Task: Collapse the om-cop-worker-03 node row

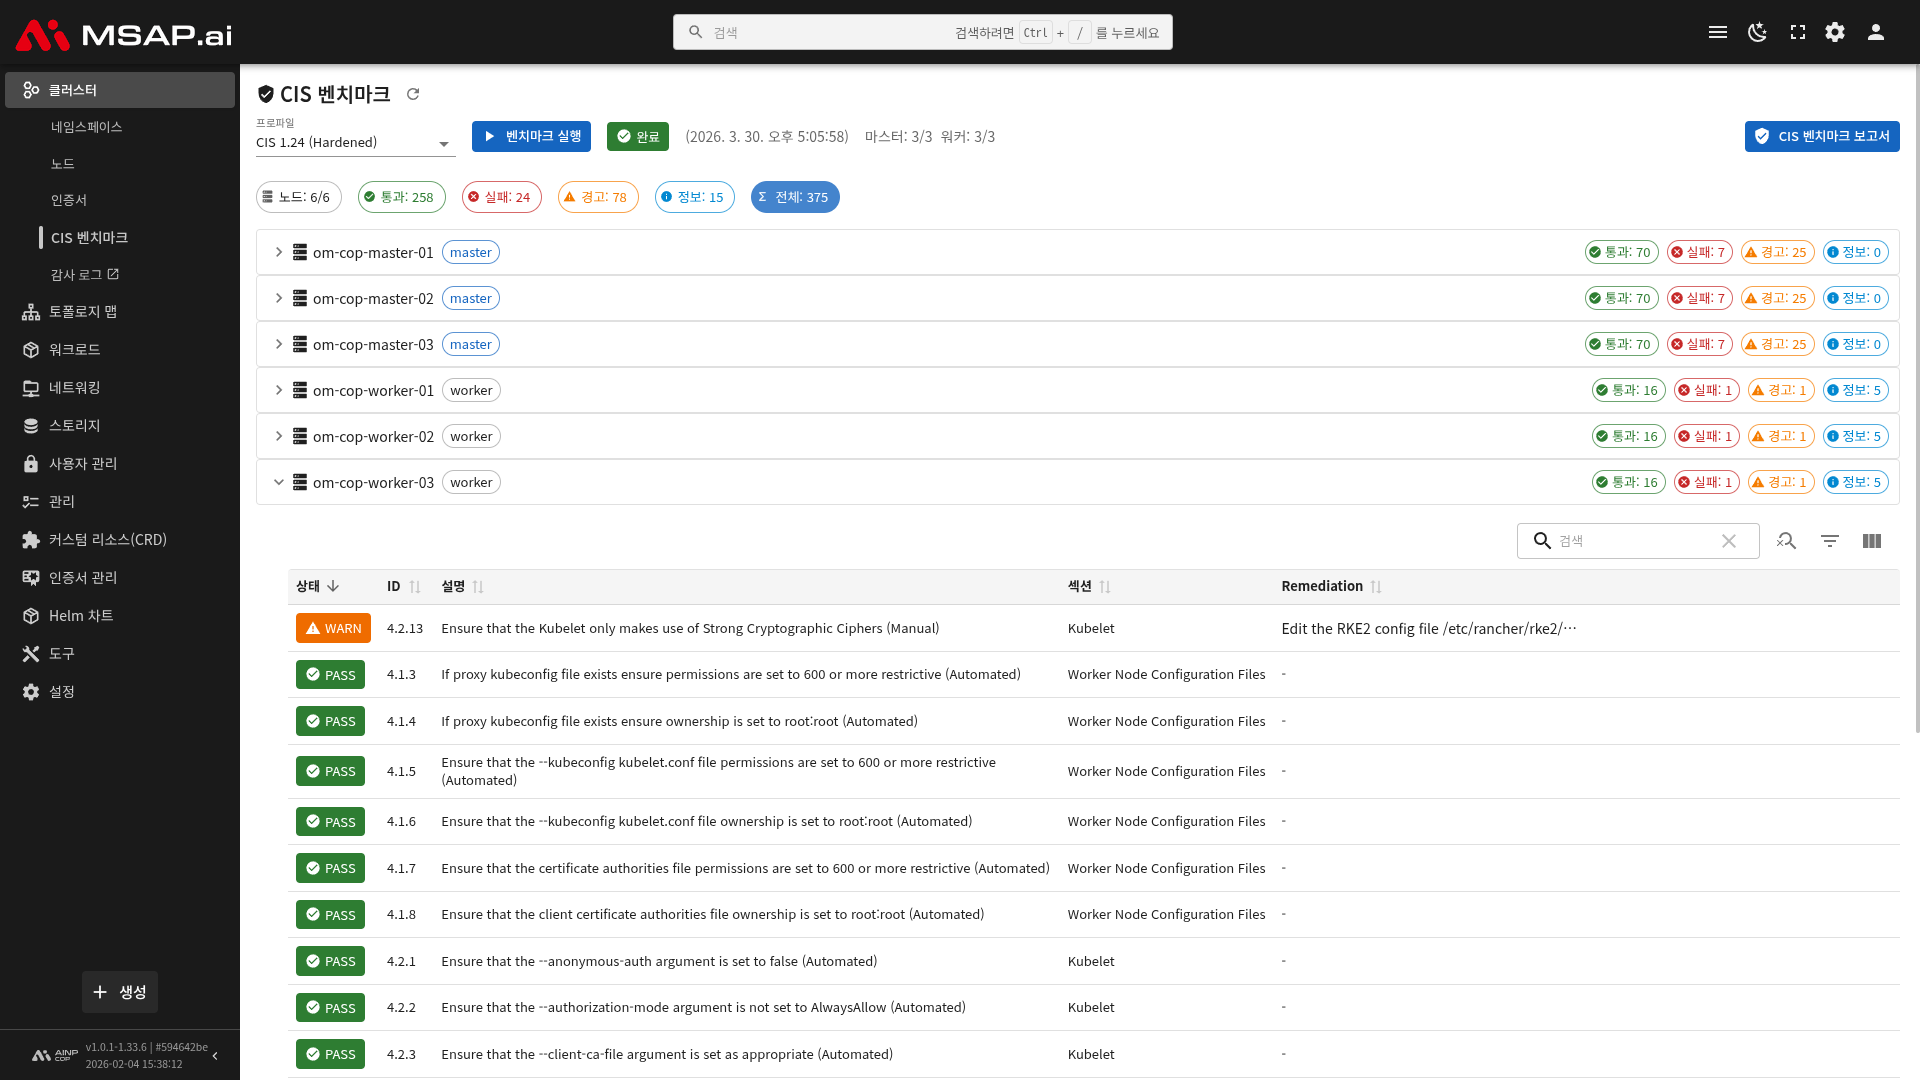Action: (279, 482)
